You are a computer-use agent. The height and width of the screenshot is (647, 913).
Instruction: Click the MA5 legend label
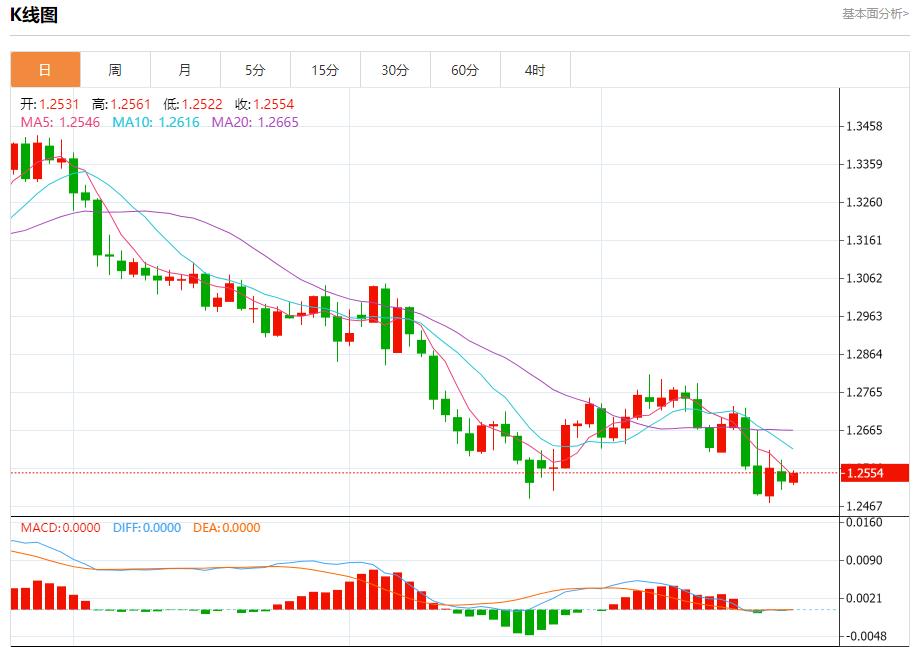coord(59,122)
